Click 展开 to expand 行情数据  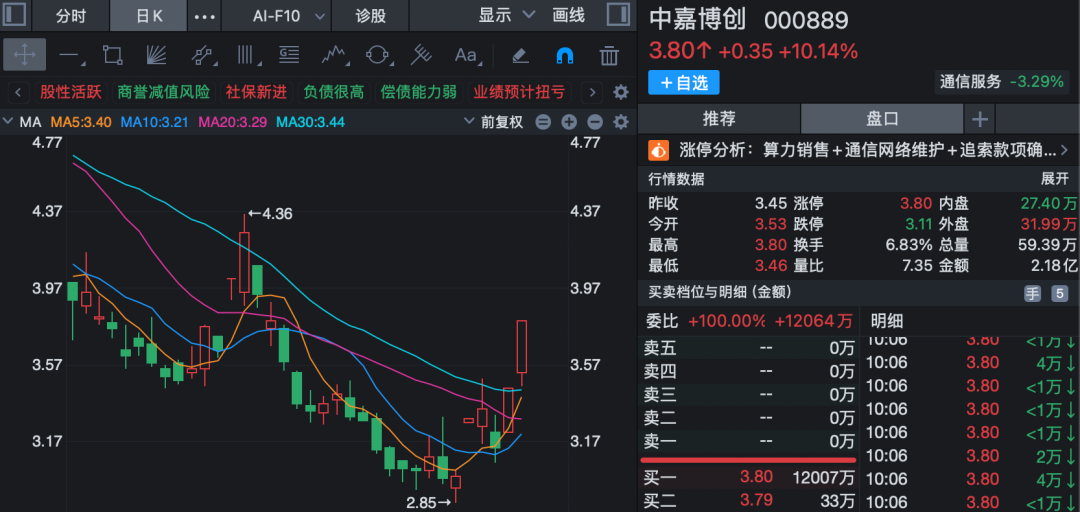(1055, 179)
